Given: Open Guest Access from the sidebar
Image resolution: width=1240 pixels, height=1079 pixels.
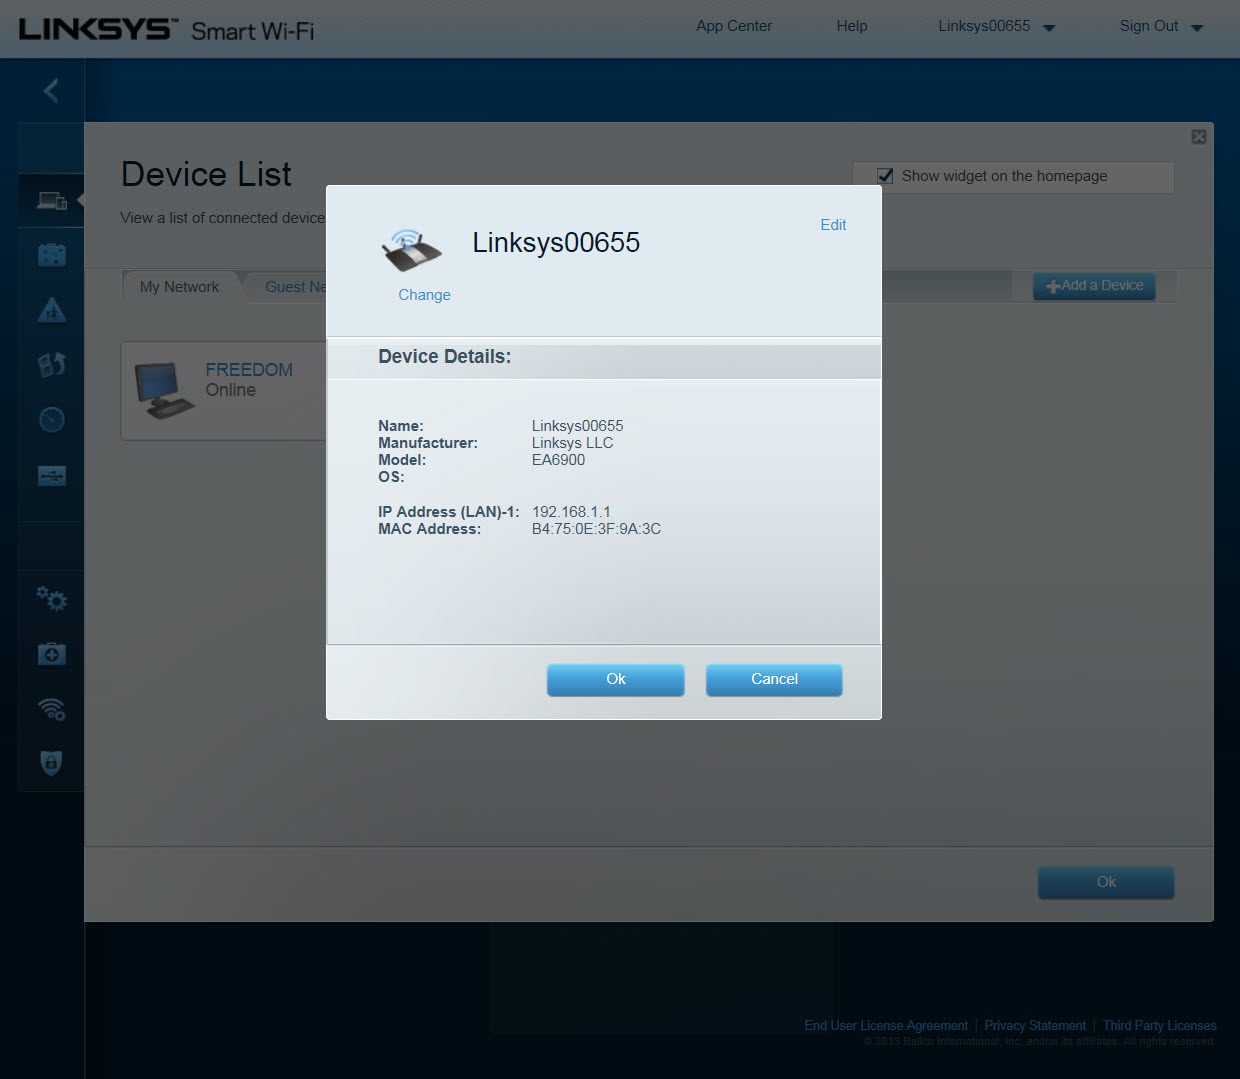Looking at the screenshot, I should (x=52, y=255).
